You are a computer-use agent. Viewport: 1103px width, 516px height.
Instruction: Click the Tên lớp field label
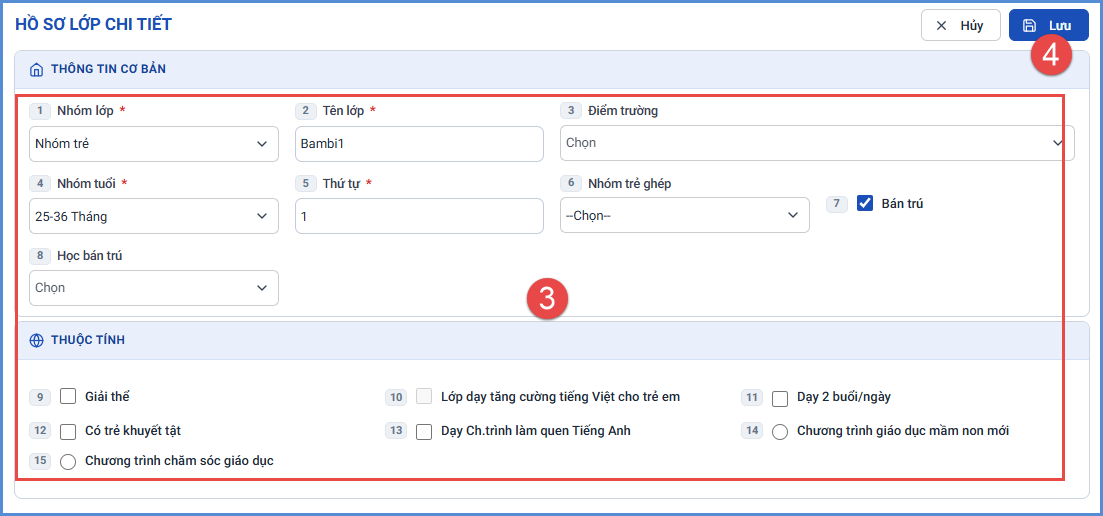pyautogui.click(x=343, y=110)
